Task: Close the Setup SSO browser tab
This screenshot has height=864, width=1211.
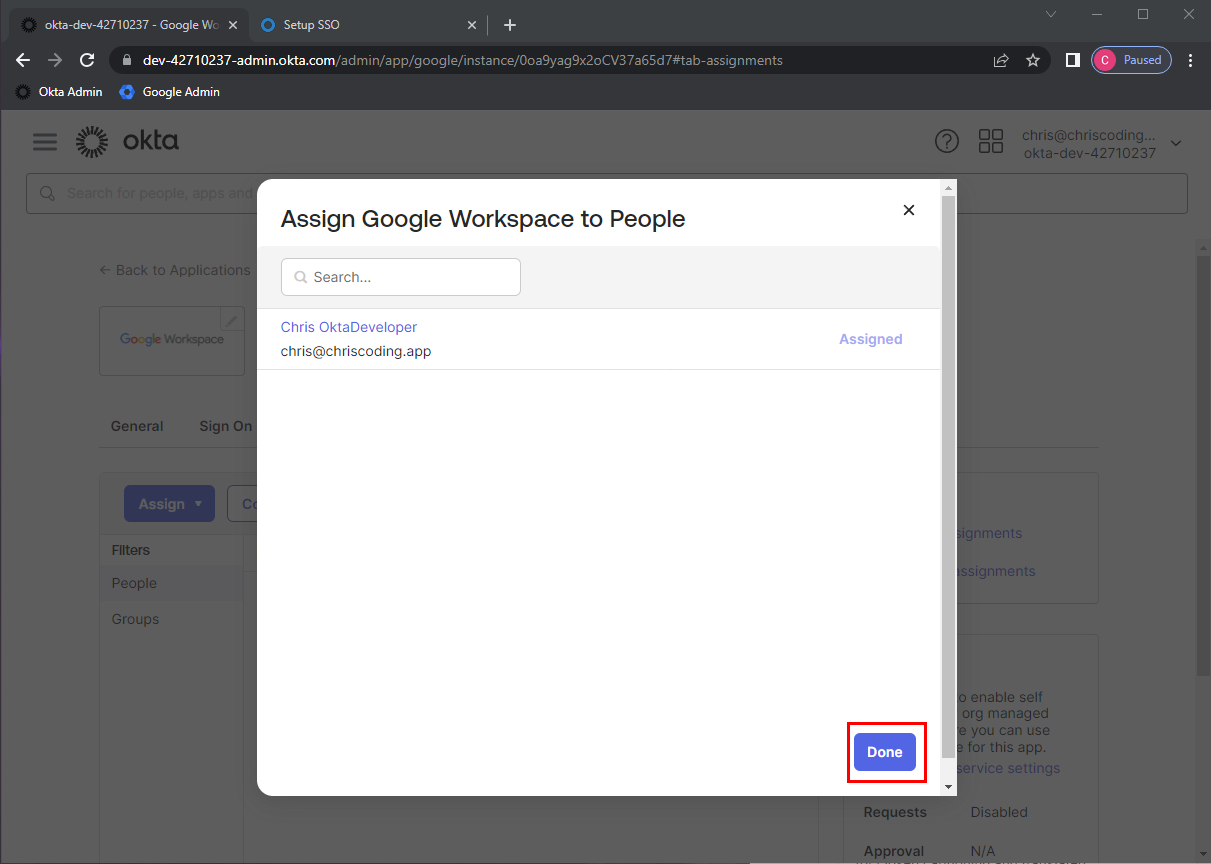Action: [x=472, y=25]
